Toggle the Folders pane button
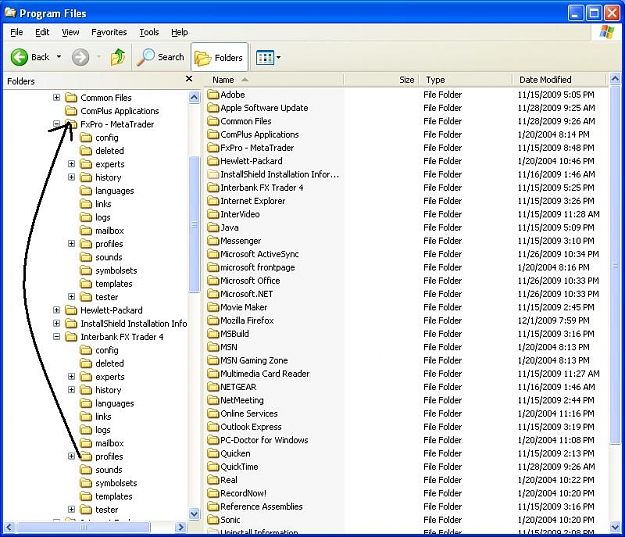Image resolution: width=625 pixels, height=537 pixels. coord(219,58)
